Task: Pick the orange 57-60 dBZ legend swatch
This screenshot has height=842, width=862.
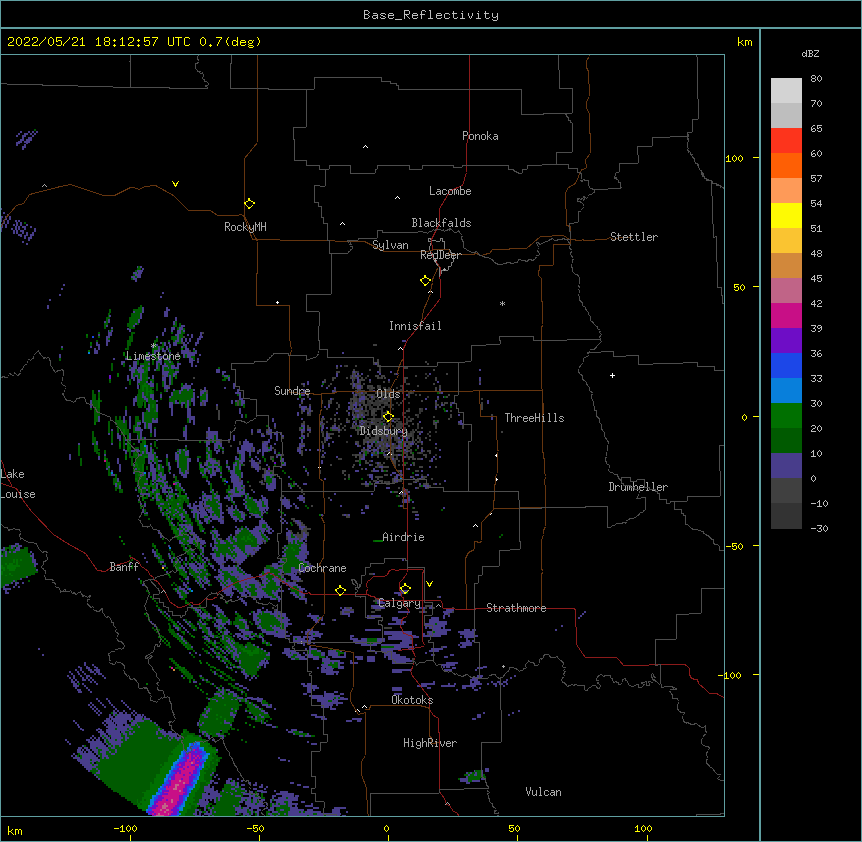Action: (x=786, y=165)
